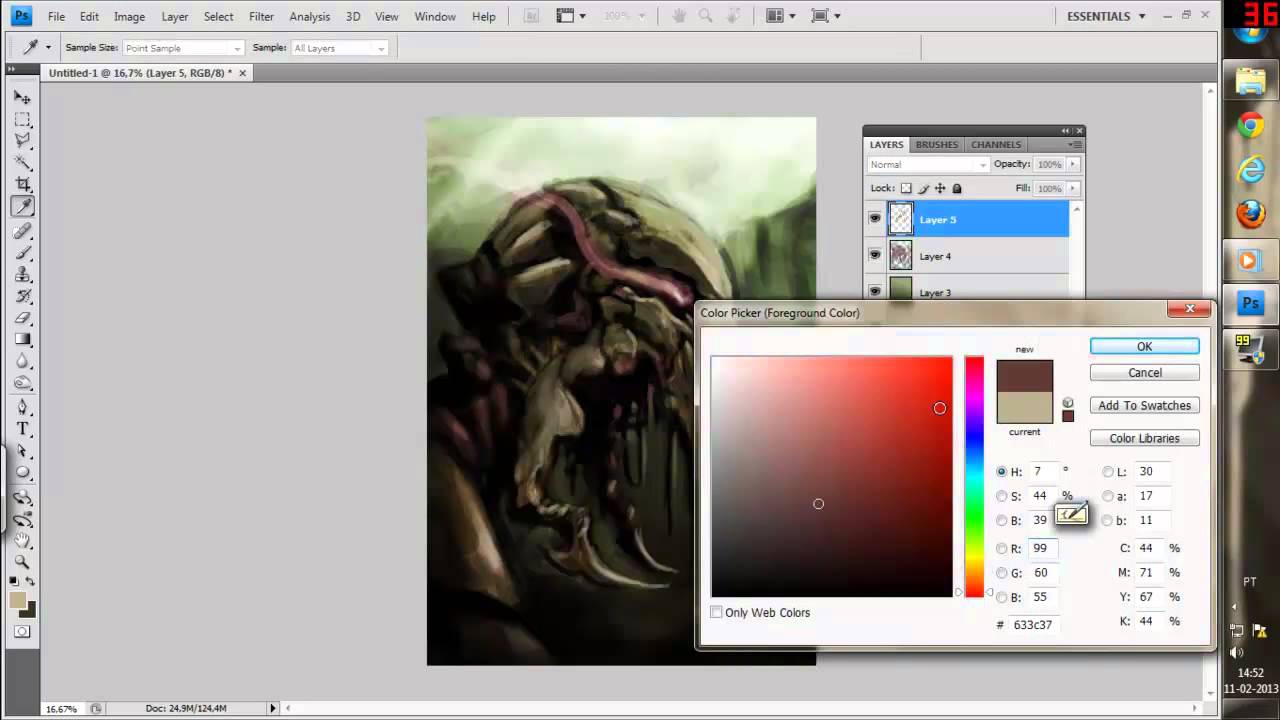Image resolution: width=1280 pixels, height=720 pixels.
Task: Open the Filter menu
Action: point(261,16)
